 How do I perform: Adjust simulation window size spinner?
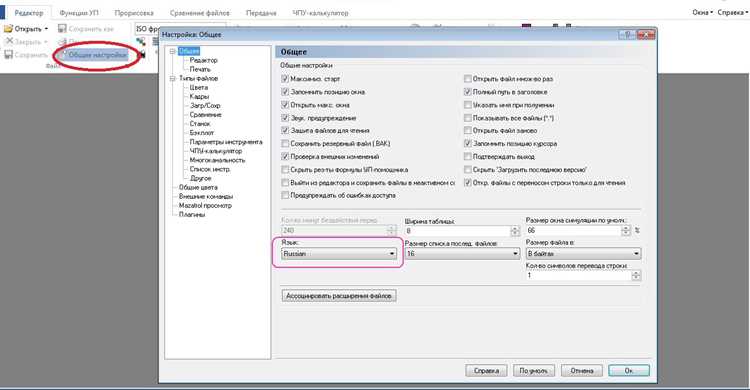626,231
